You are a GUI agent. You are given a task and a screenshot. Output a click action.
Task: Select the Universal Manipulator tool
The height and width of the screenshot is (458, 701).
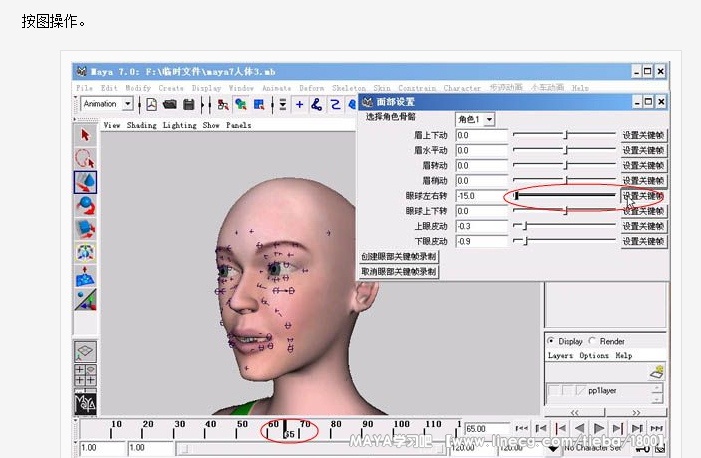[x=85, y=252]
